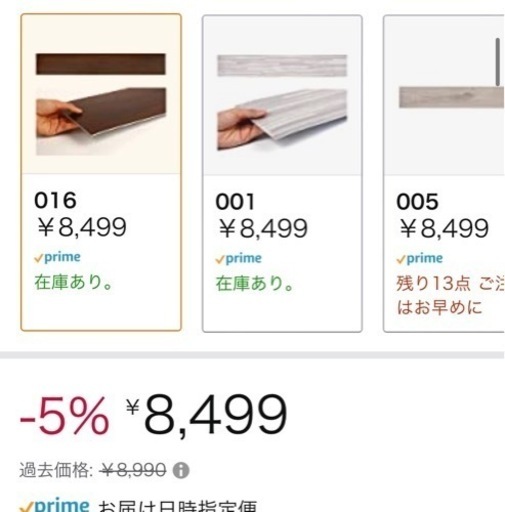
Task: Click the strikethrough ¥8,990 past price
Action: coord(133,470)
